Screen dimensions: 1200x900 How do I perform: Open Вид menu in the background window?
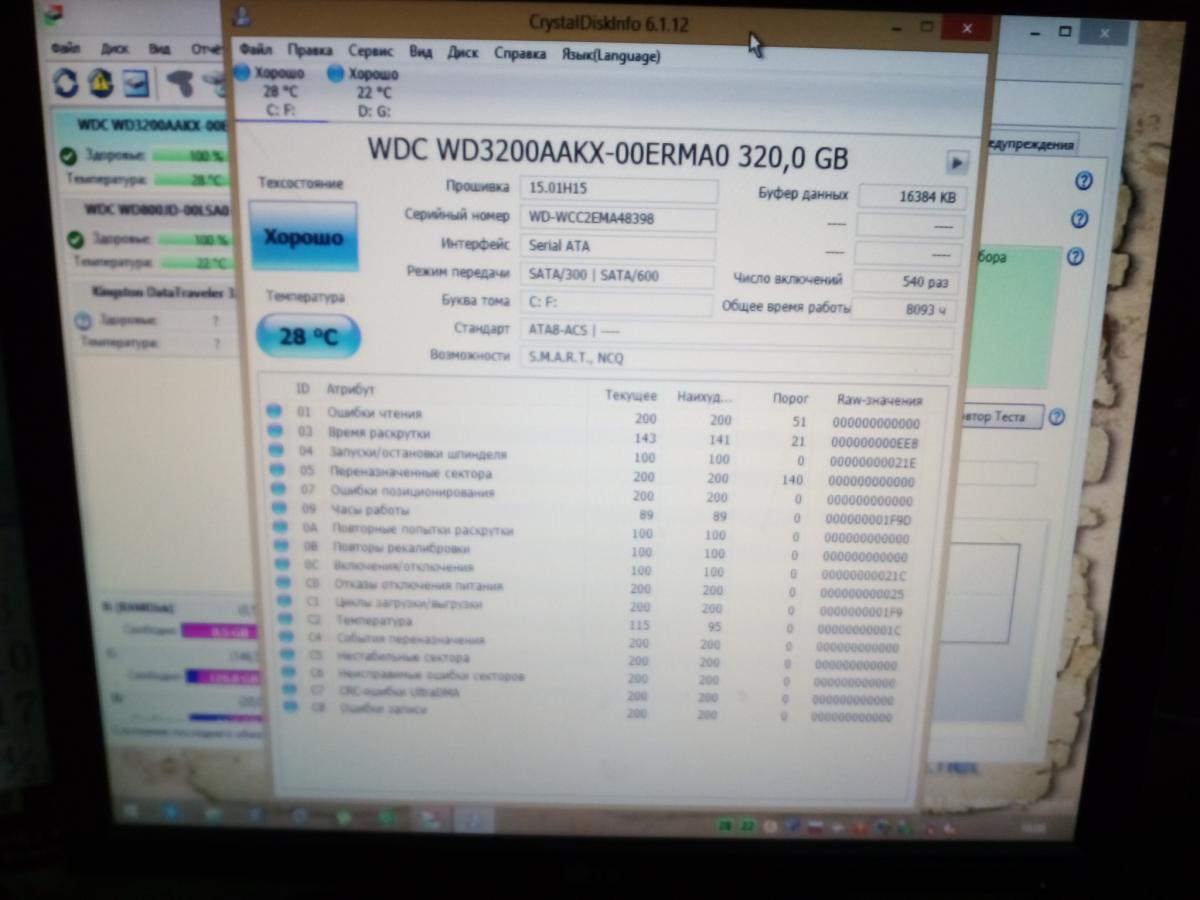[x=160, y=48]
